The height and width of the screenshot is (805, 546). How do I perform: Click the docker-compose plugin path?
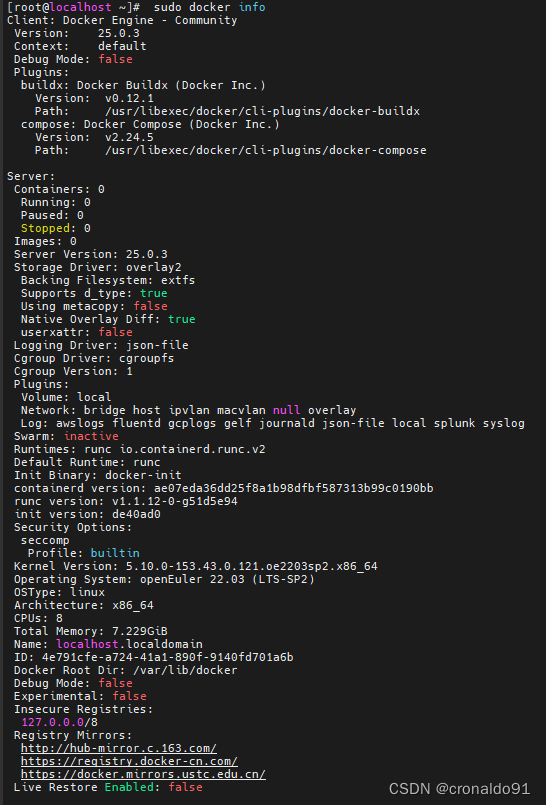[266, 150]
